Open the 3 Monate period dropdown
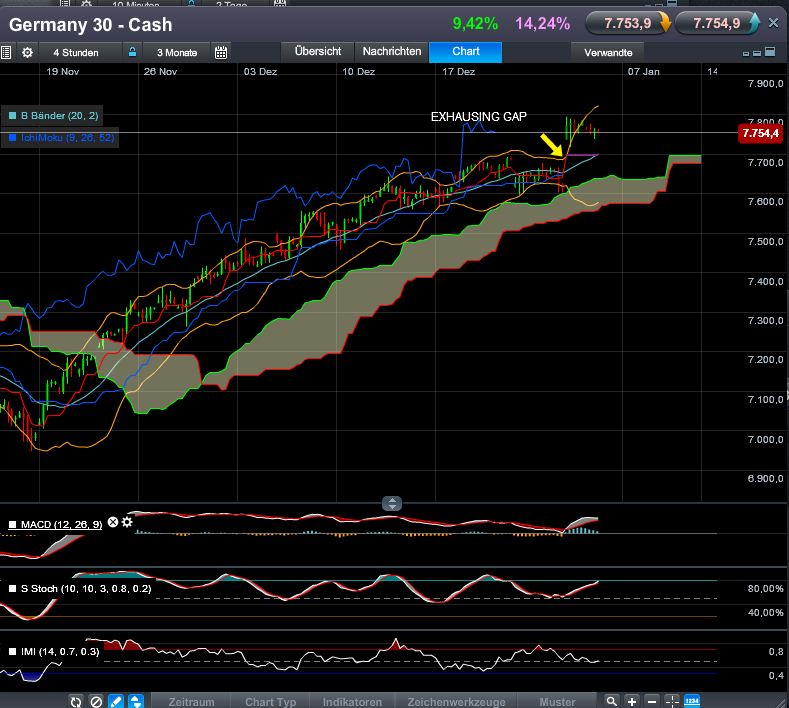 (x=177, y=52)
